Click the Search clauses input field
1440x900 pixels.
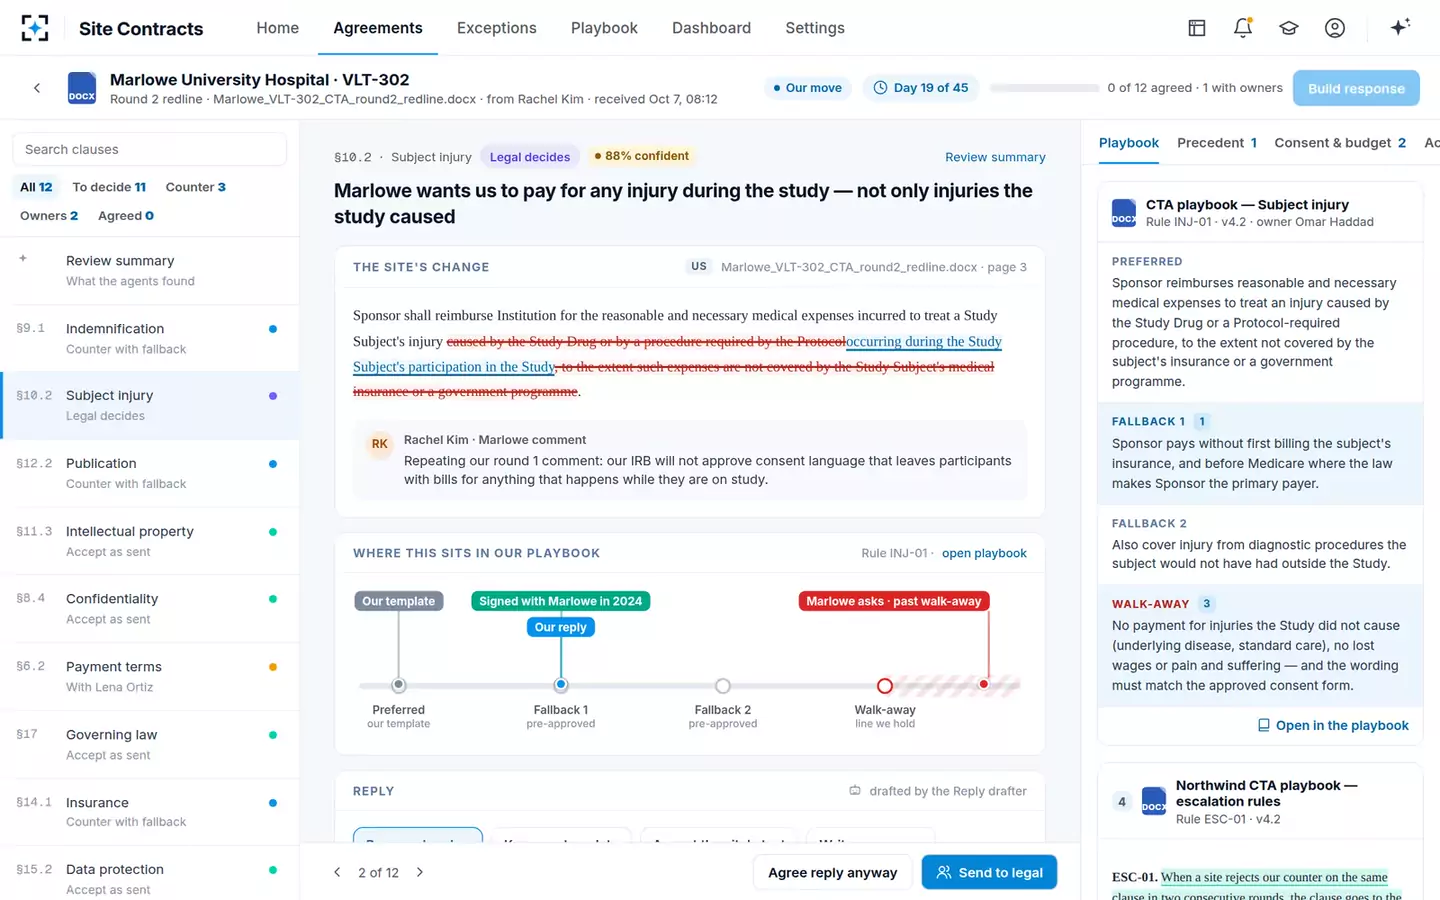coord(150,149)
